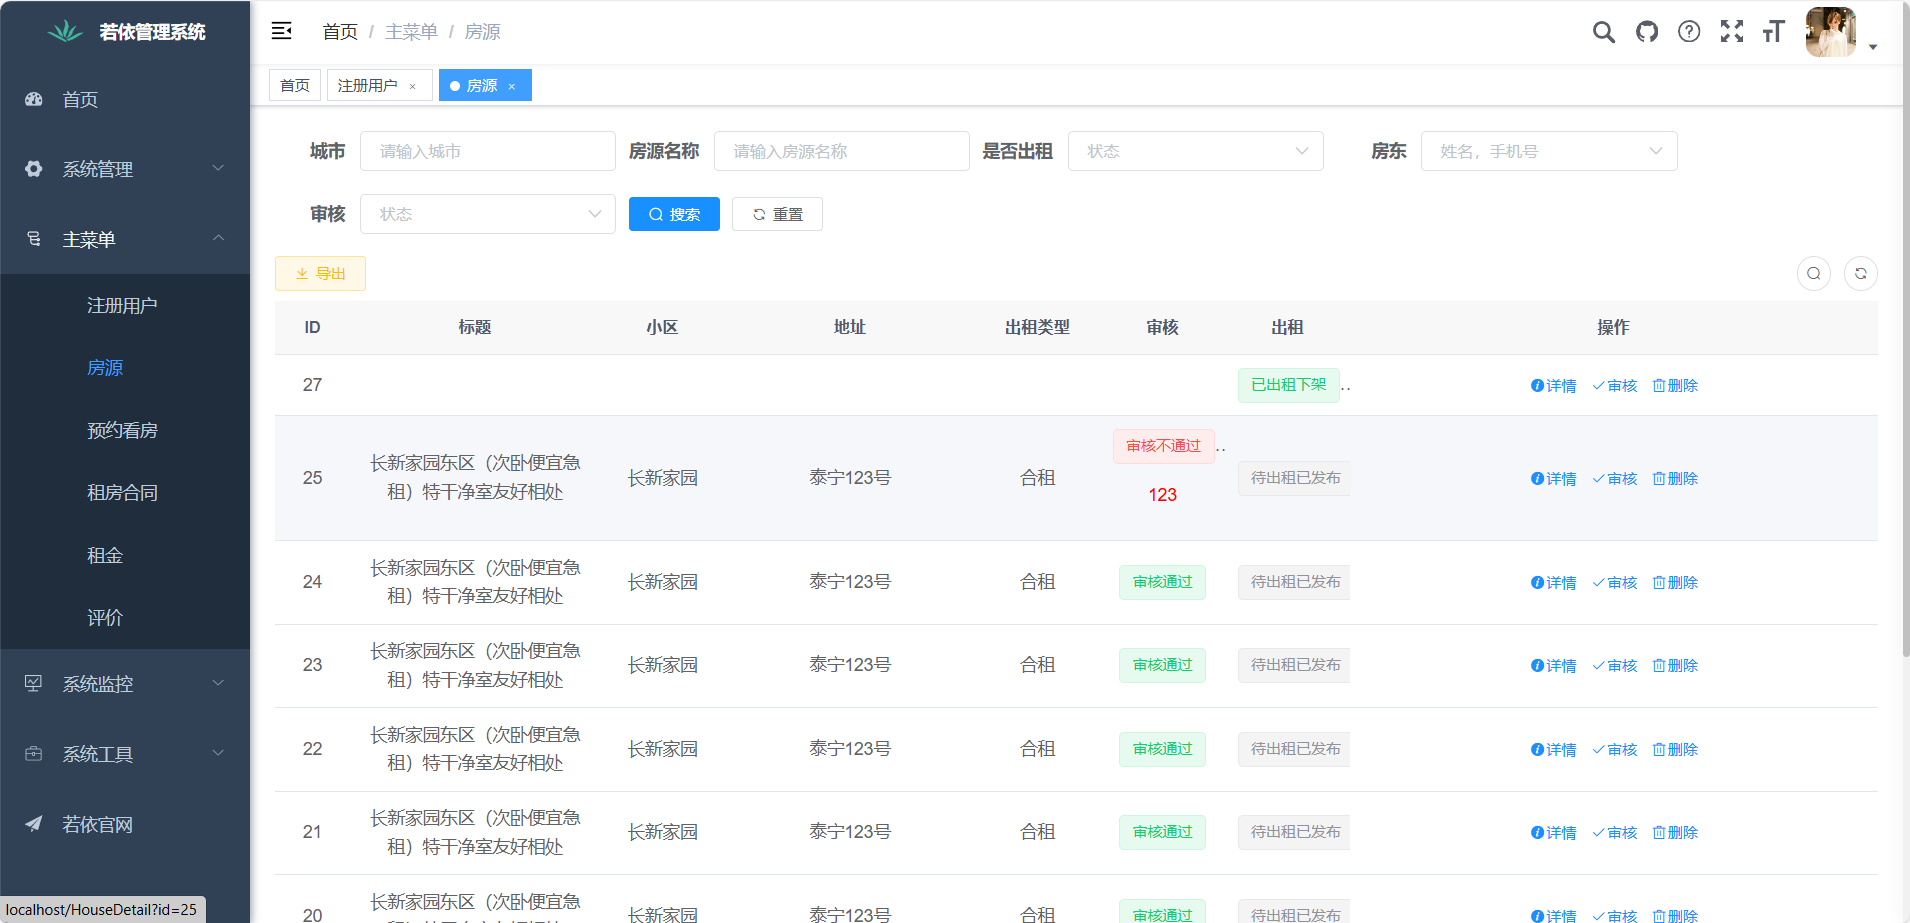Open 评价 in the sidebar

click(x=125, y=617)
